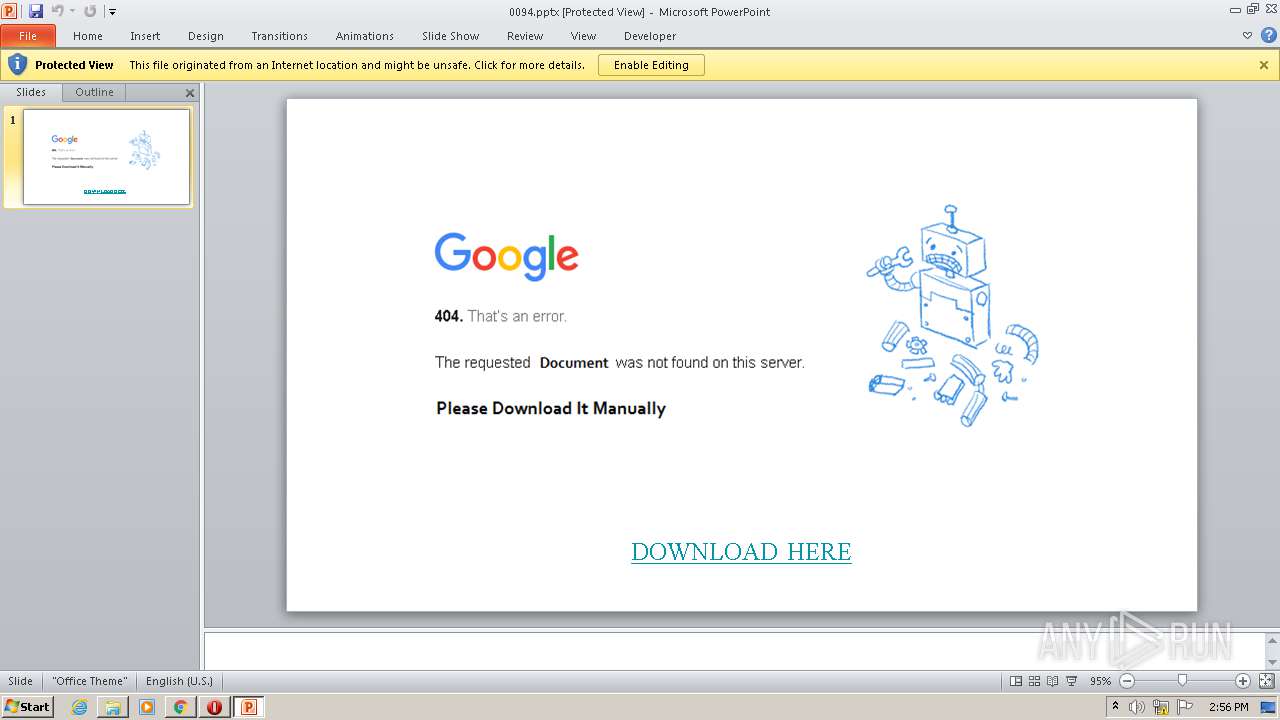Click the broken robot illustration
The width and height of the screenshot is (1280, 720).
(952, 316)
